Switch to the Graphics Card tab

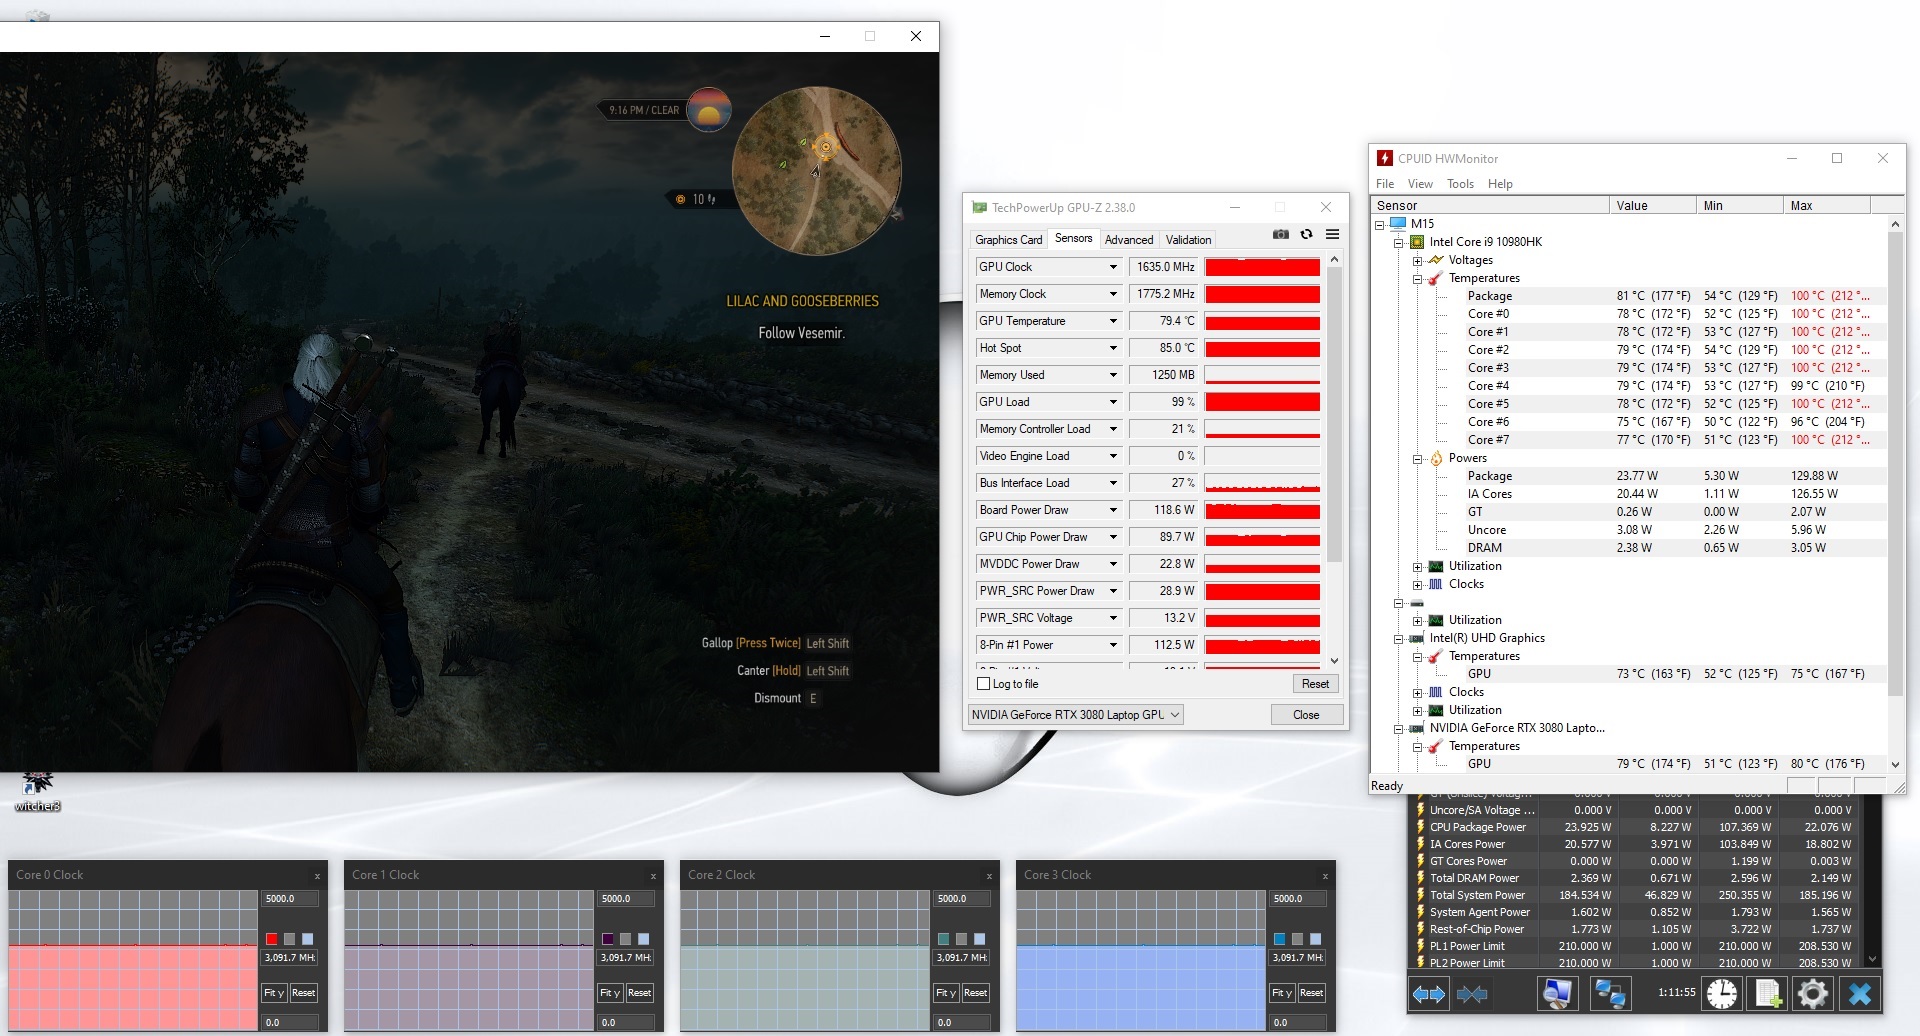point(1008,240)
